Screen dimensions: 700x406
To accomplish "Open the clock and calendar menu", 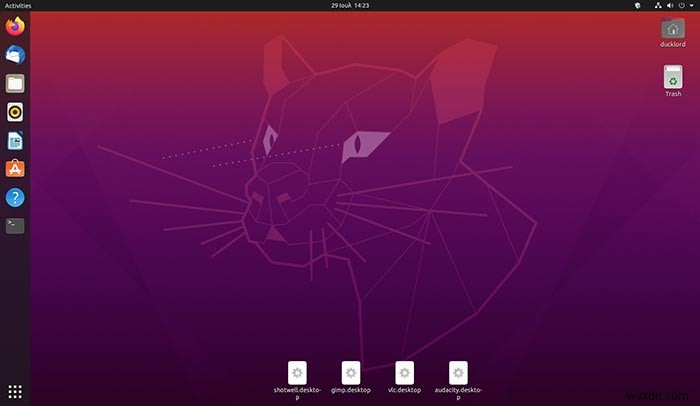I will coord(350,5).
